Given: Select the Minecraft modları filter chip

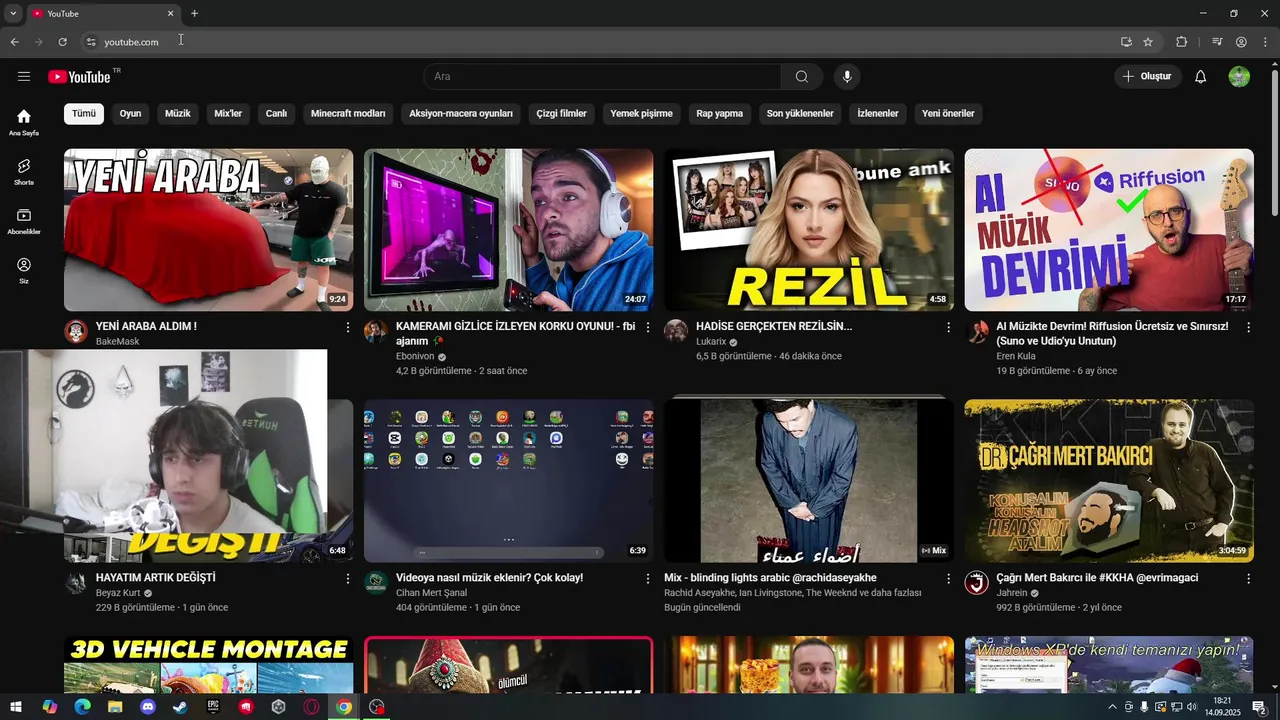Looking at the screenshot, I should (x=348, y=114).
